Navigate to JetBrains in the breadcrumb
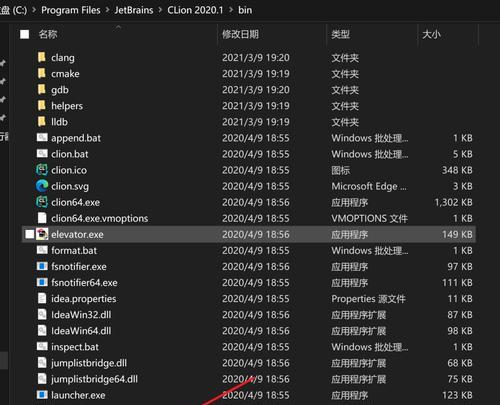 [134, 10]
